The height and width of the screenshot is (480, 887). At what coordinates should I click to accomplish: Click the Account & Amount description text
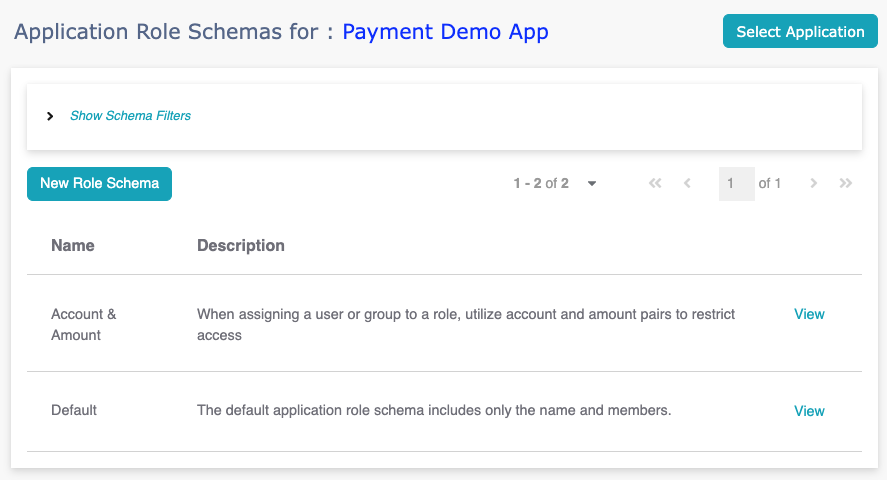coord(466,325)
